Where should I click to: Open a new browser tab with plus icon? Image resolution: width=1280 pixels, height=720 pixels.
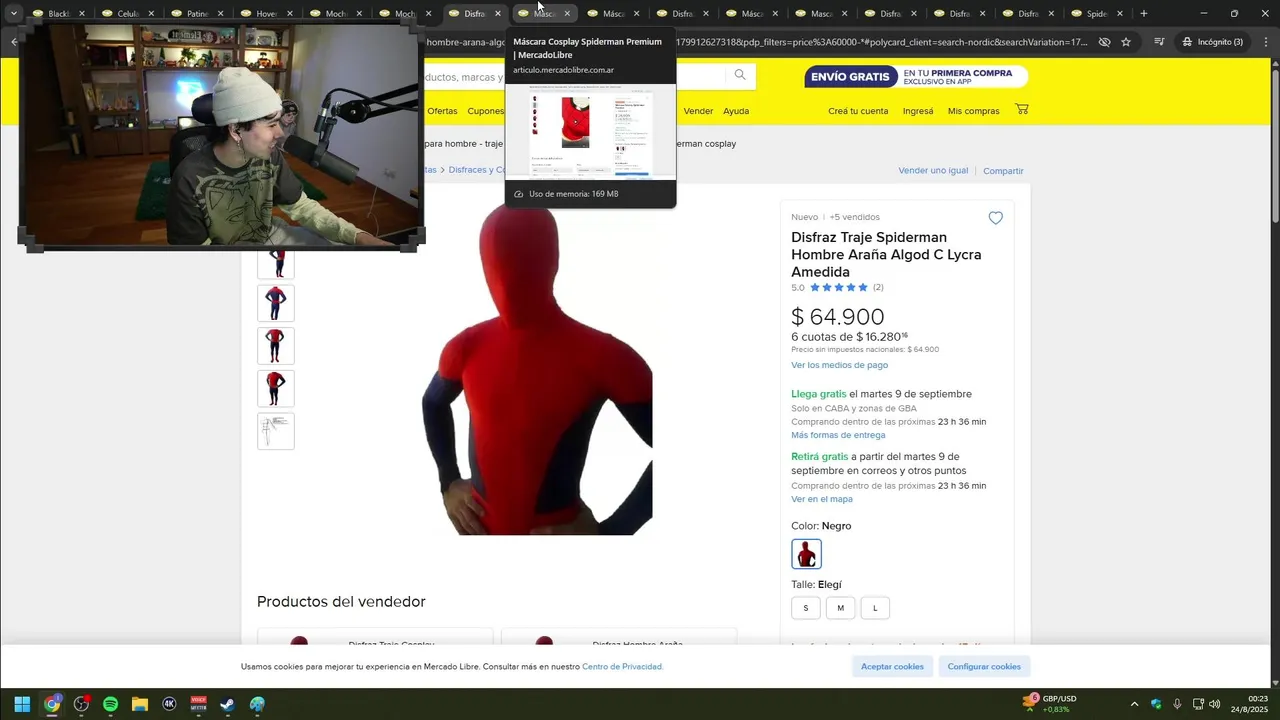pyautogui.click(x=1144, y=14)
